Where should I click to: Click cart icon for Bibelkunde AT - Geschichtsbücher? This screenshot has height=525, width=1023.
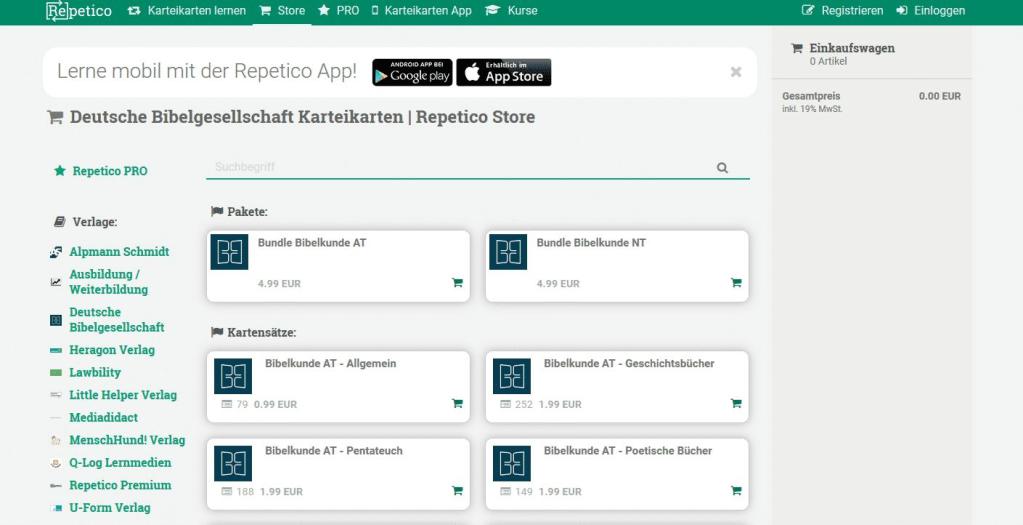[736, 404]
